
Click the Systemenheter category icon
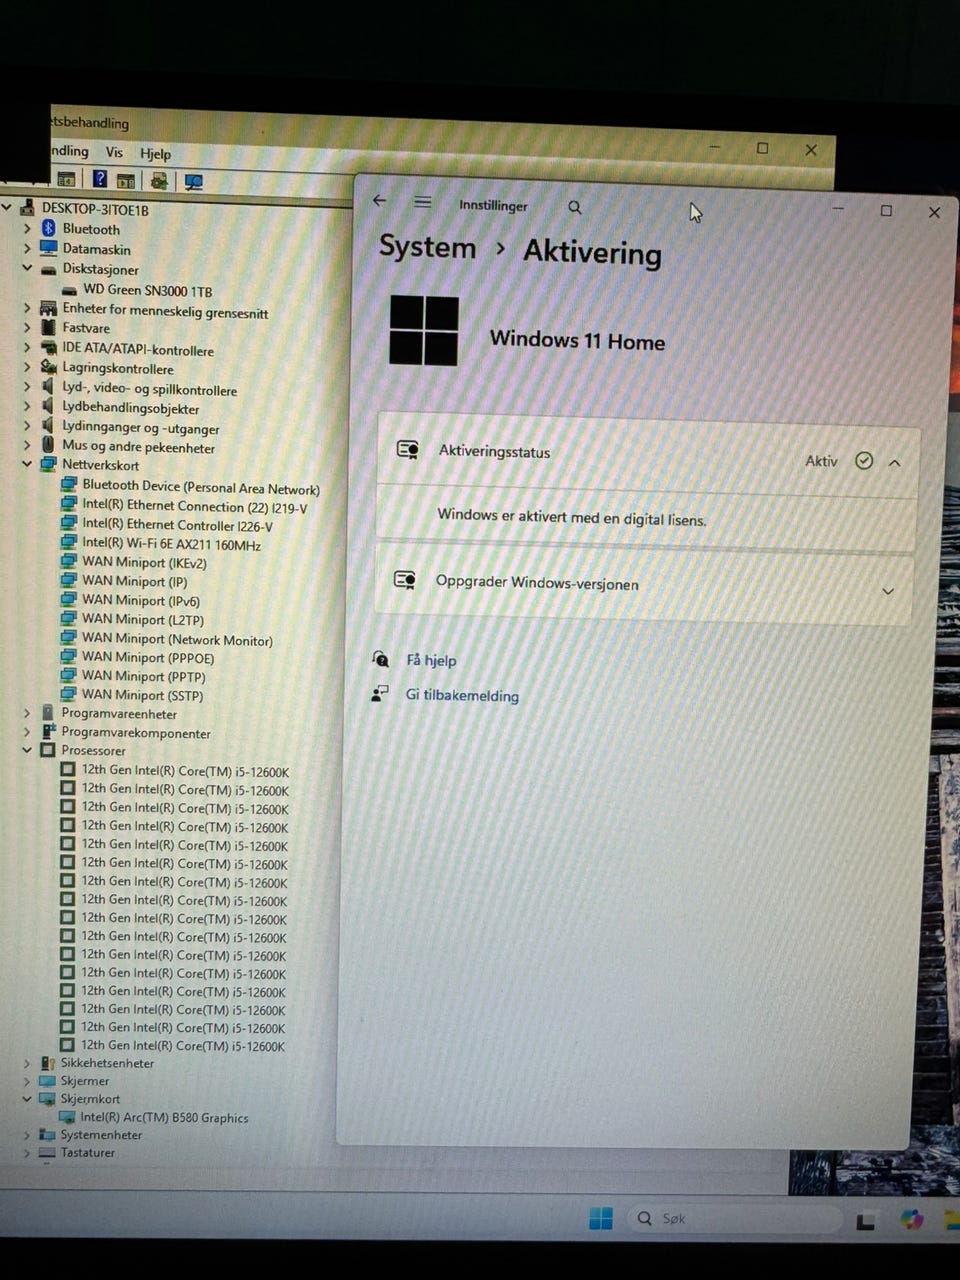[x=47, y=1135]
